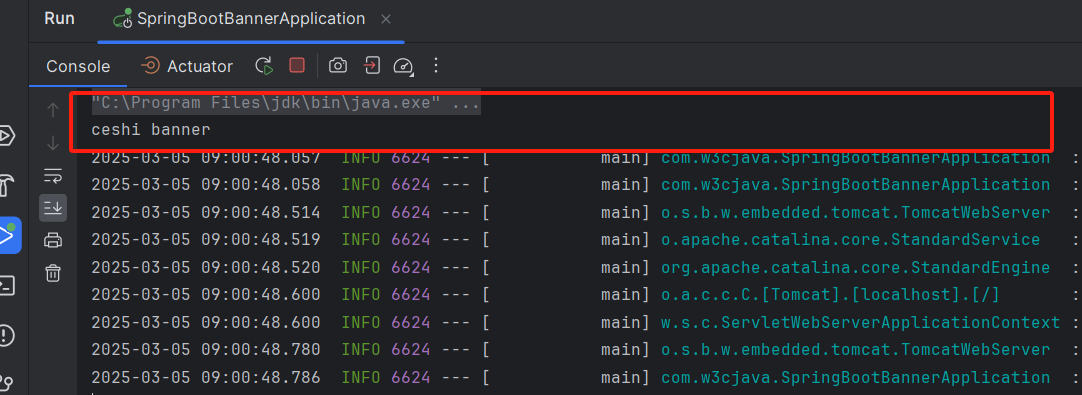Toggle soft-wrap in the console gutter
Viewport: 1082px width, 395px height.
click(53, 175)
